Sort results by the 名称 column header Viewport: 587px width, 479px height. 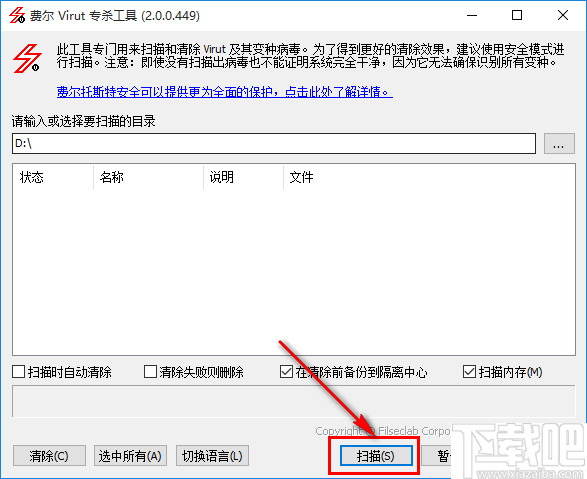click(x=148, y=177)
